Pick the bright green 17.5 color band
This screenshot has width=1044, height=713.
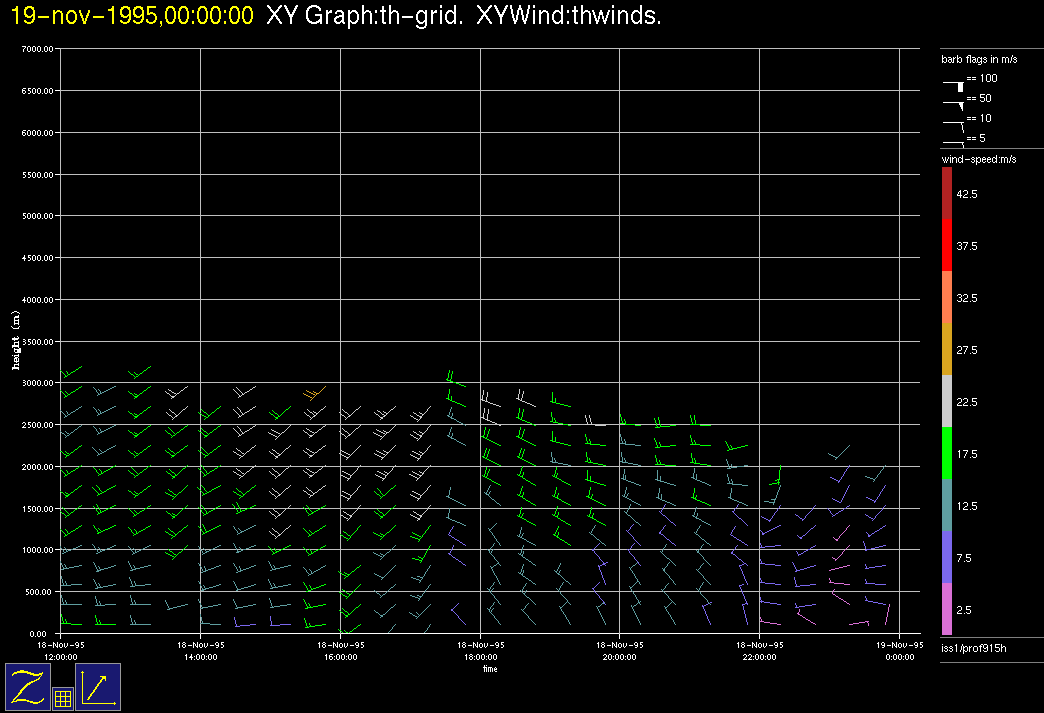947,453
